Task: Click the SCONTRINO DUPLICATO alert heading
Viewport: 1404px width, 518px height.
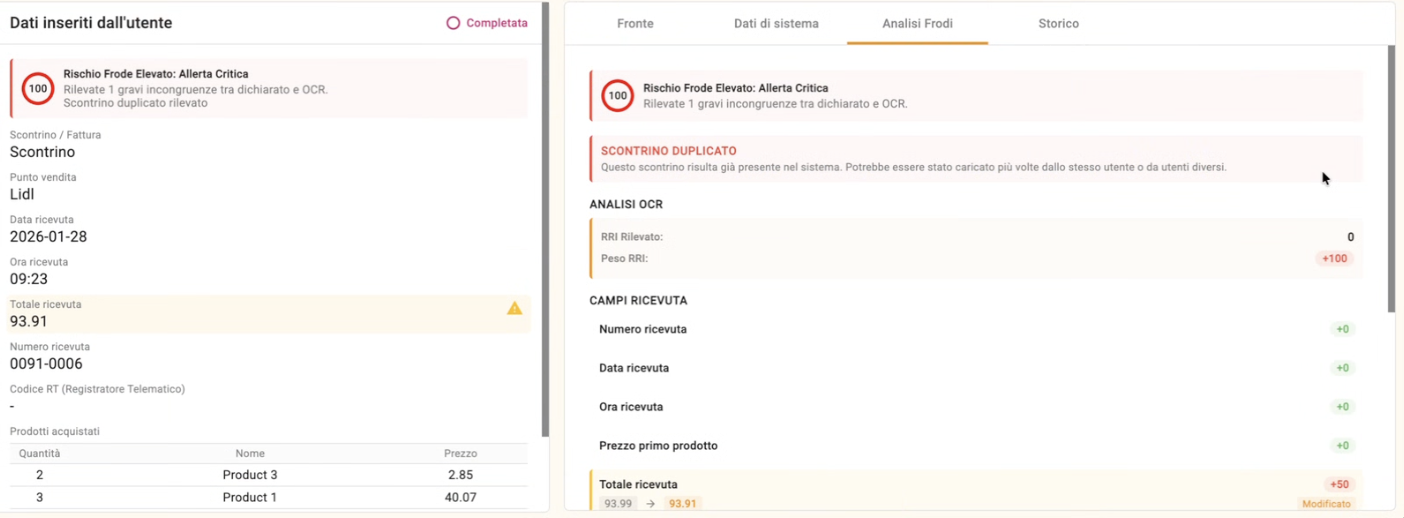Action: click(x=668, y=151)
